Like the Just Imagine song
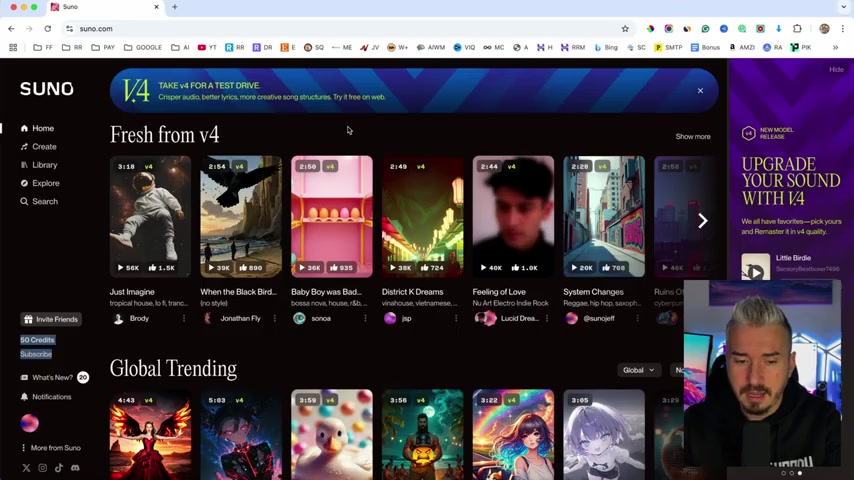854x480 pixels. [x=162, y=268]
